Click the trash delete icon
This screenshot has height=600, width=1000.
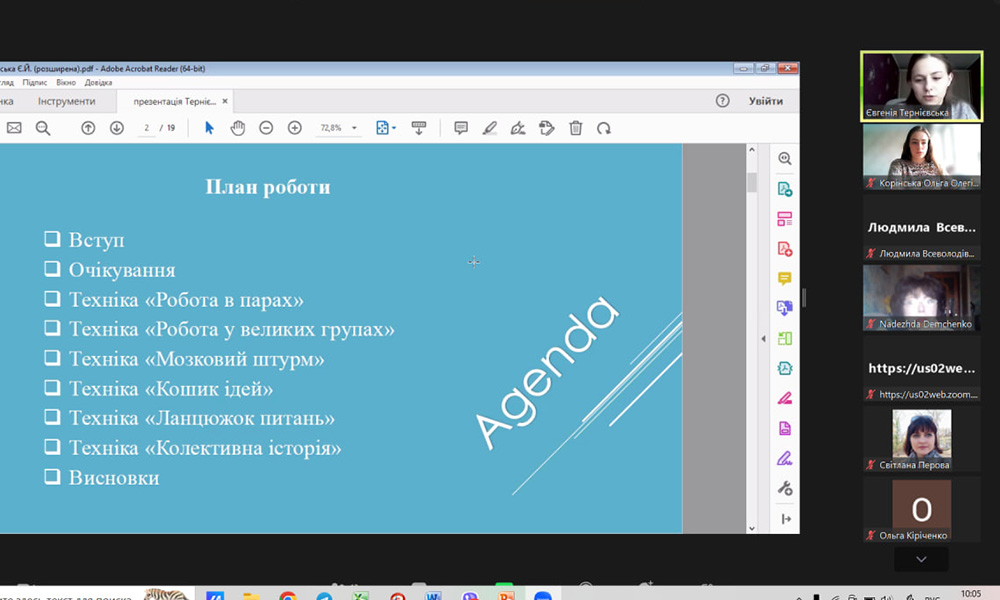pos(575,128)
